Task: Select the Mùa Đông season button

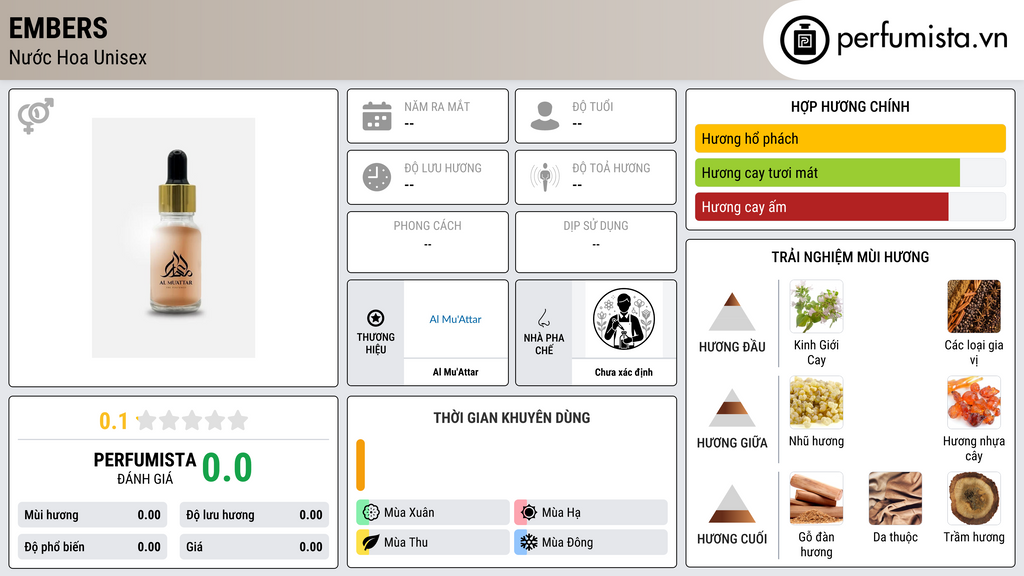Action: (591, 542)
